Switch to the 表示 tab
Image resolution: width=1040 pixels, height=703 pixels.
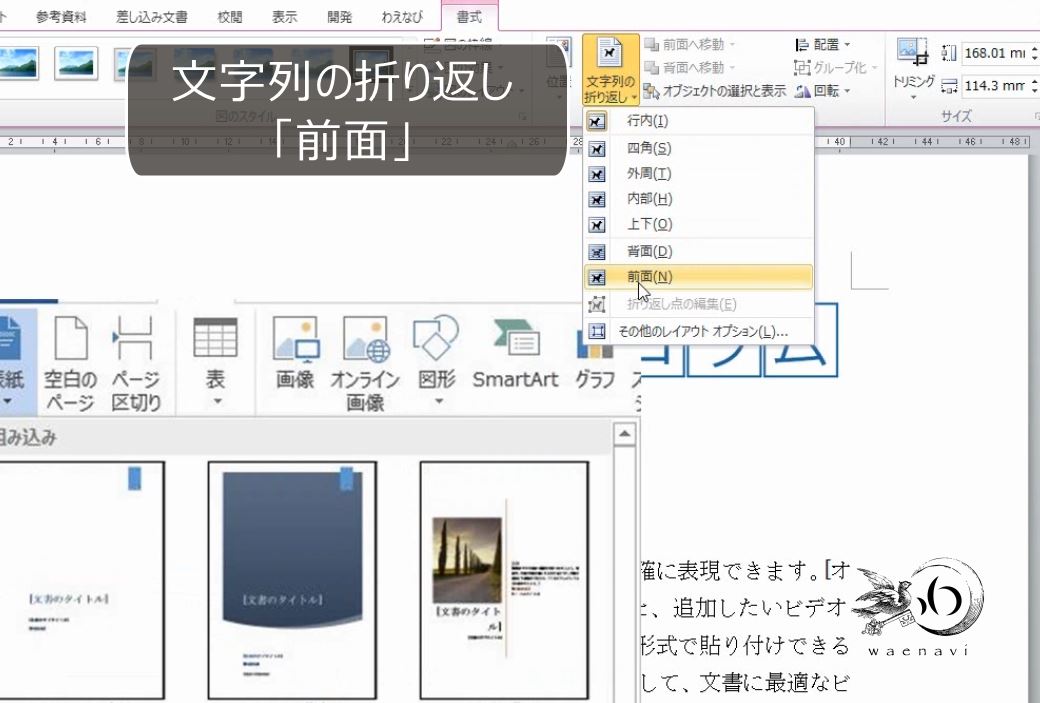coord(285,17)
